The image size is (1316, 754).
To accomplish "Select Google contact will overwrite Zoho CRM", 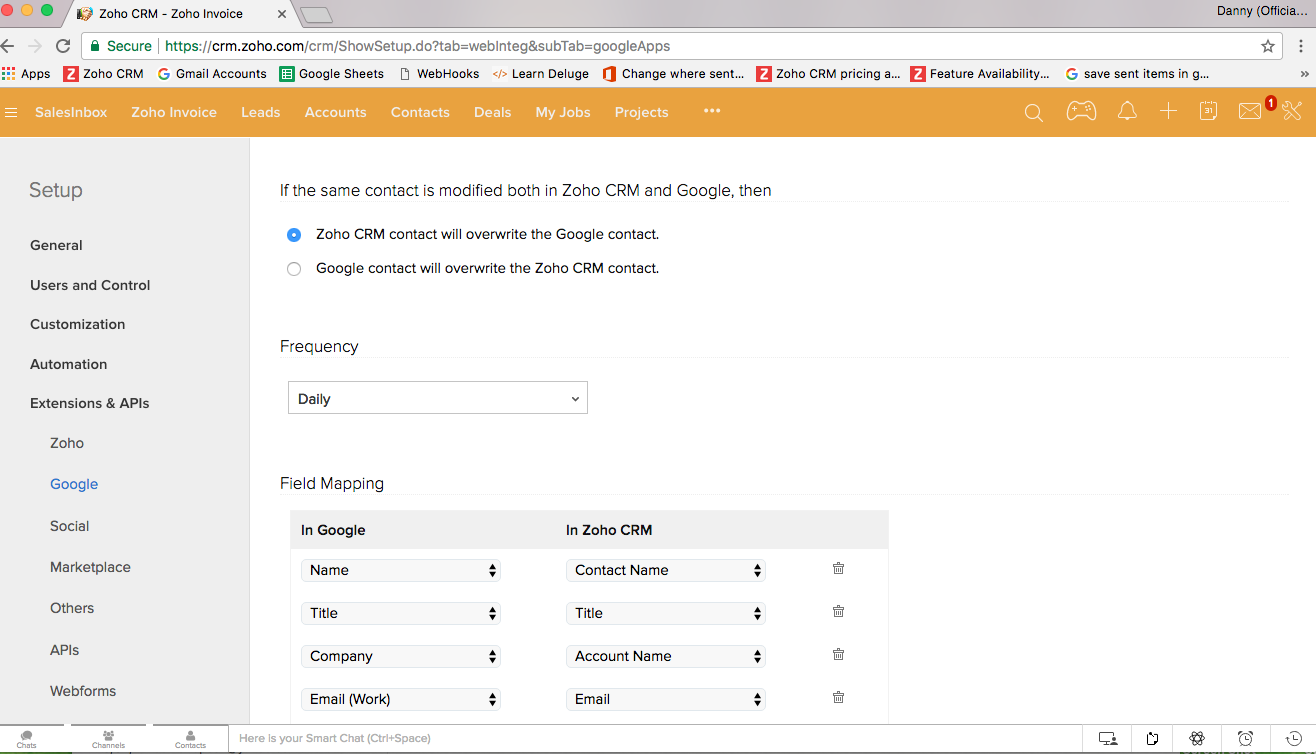I will (293, 269).
